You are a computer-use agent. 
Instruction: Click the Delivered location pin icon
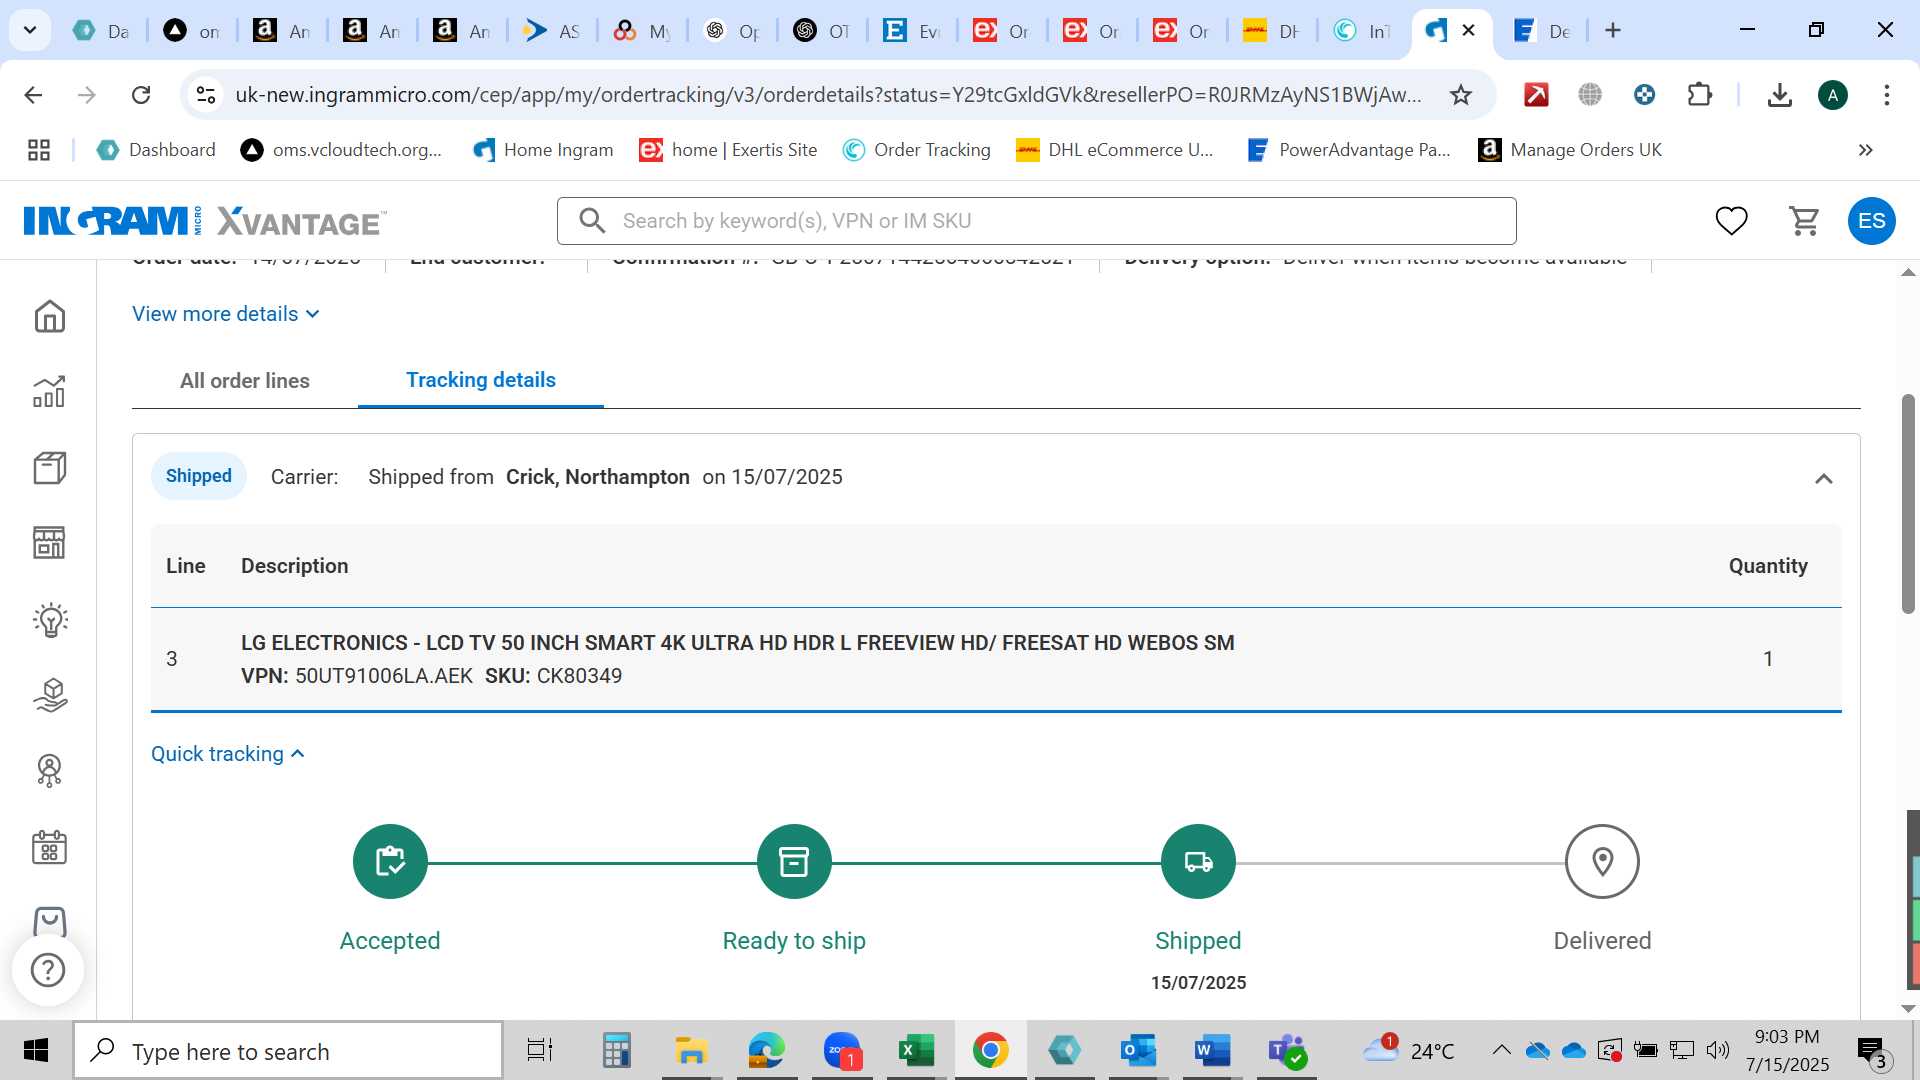pos(1602,862)
